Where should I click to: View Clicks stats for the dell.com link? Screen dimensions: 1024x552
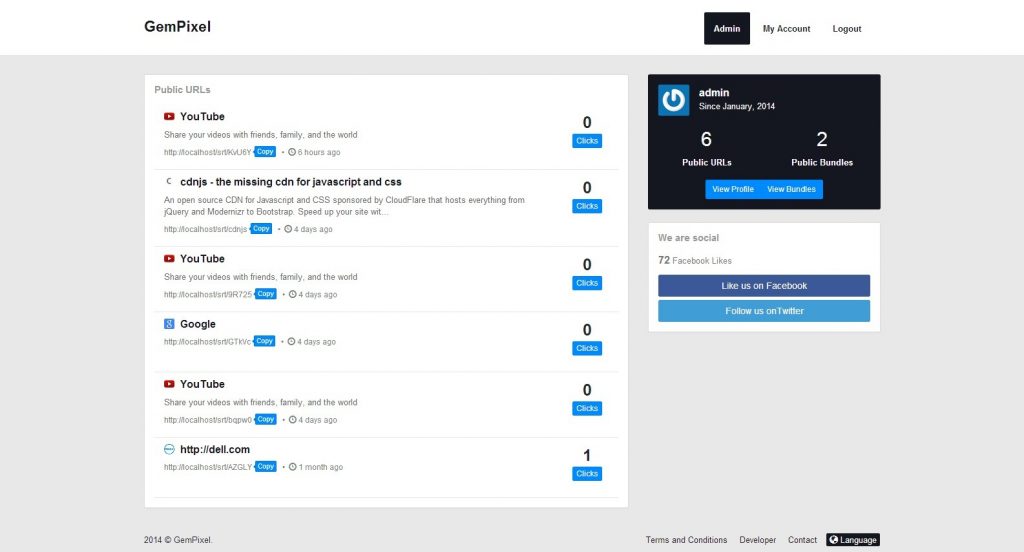pyautogui.click(x=586, y=474)
